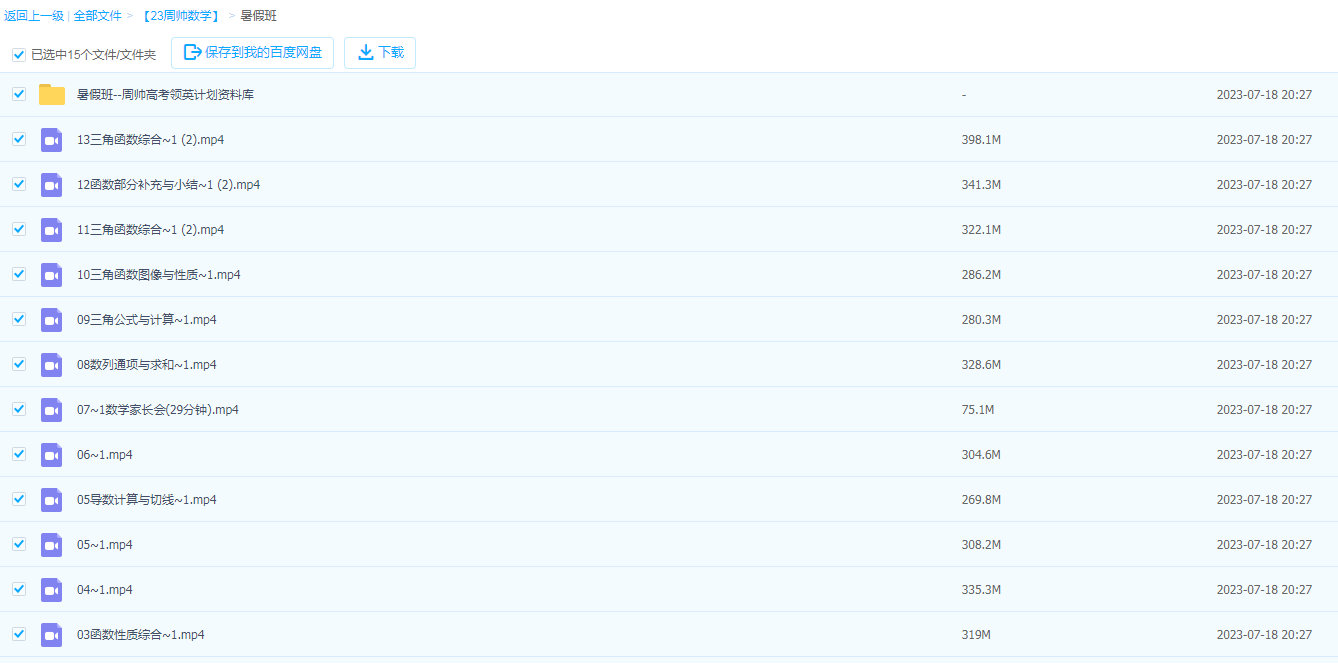Go back via 返回上一级 link
Screen dimensions: 1338x663
pyautogui.click(x=34, y=16)
